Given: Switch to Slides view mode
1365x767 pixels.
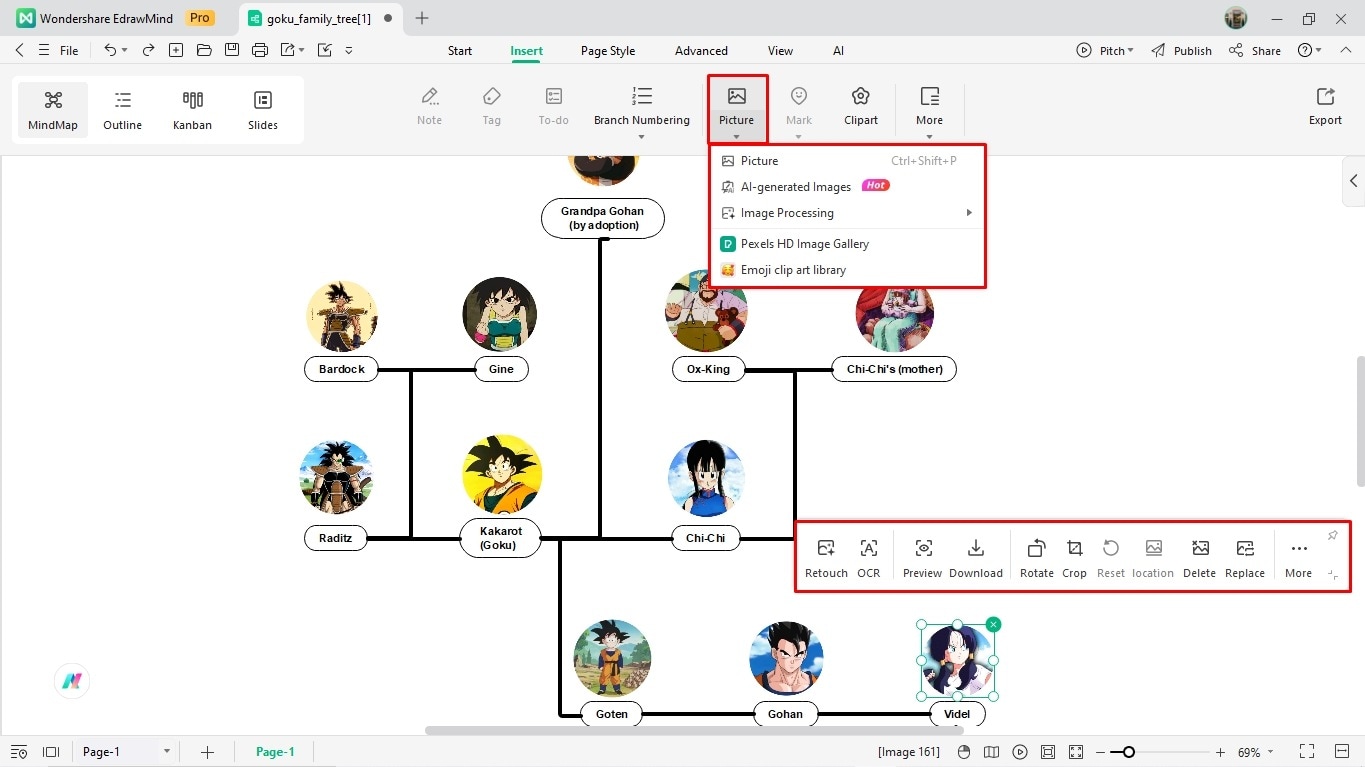Looking at the screenshot, I should [263, 110].
